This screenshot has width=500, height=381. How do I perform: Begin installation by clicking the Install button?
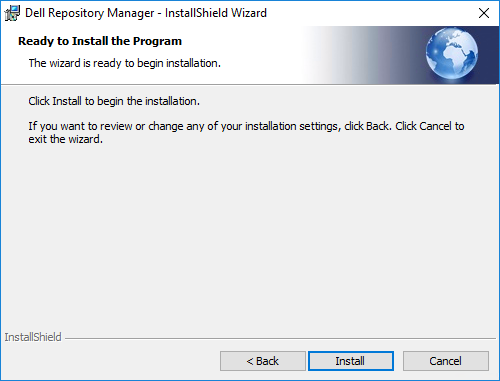(351, 361)
